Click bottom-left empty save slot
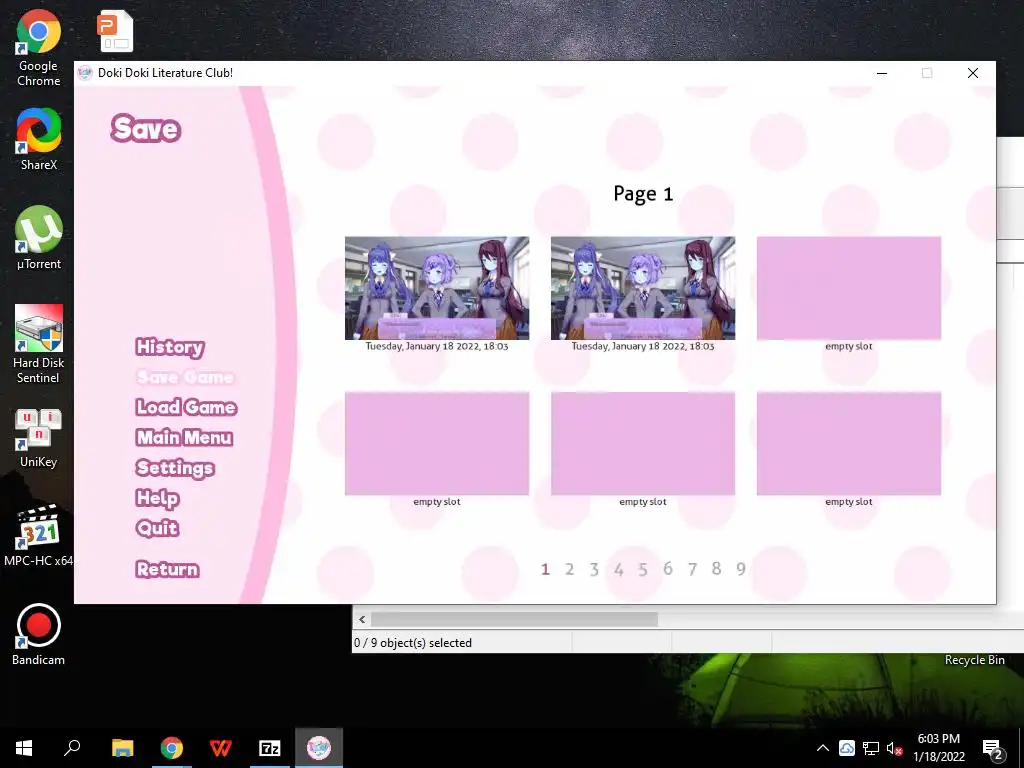 [x=437, y=443]
